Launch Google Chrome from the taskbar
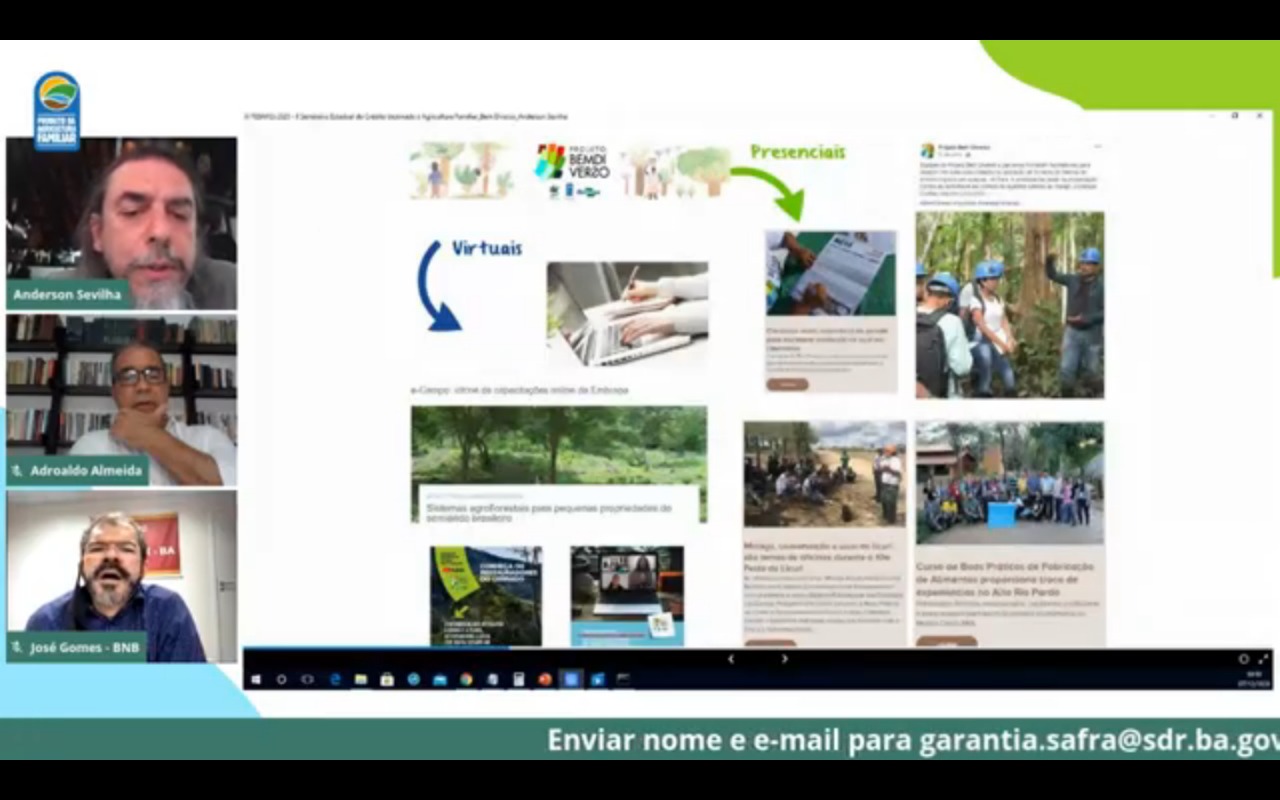The height and width of the screenshot is (800, 1280). [x=466, y=679]
